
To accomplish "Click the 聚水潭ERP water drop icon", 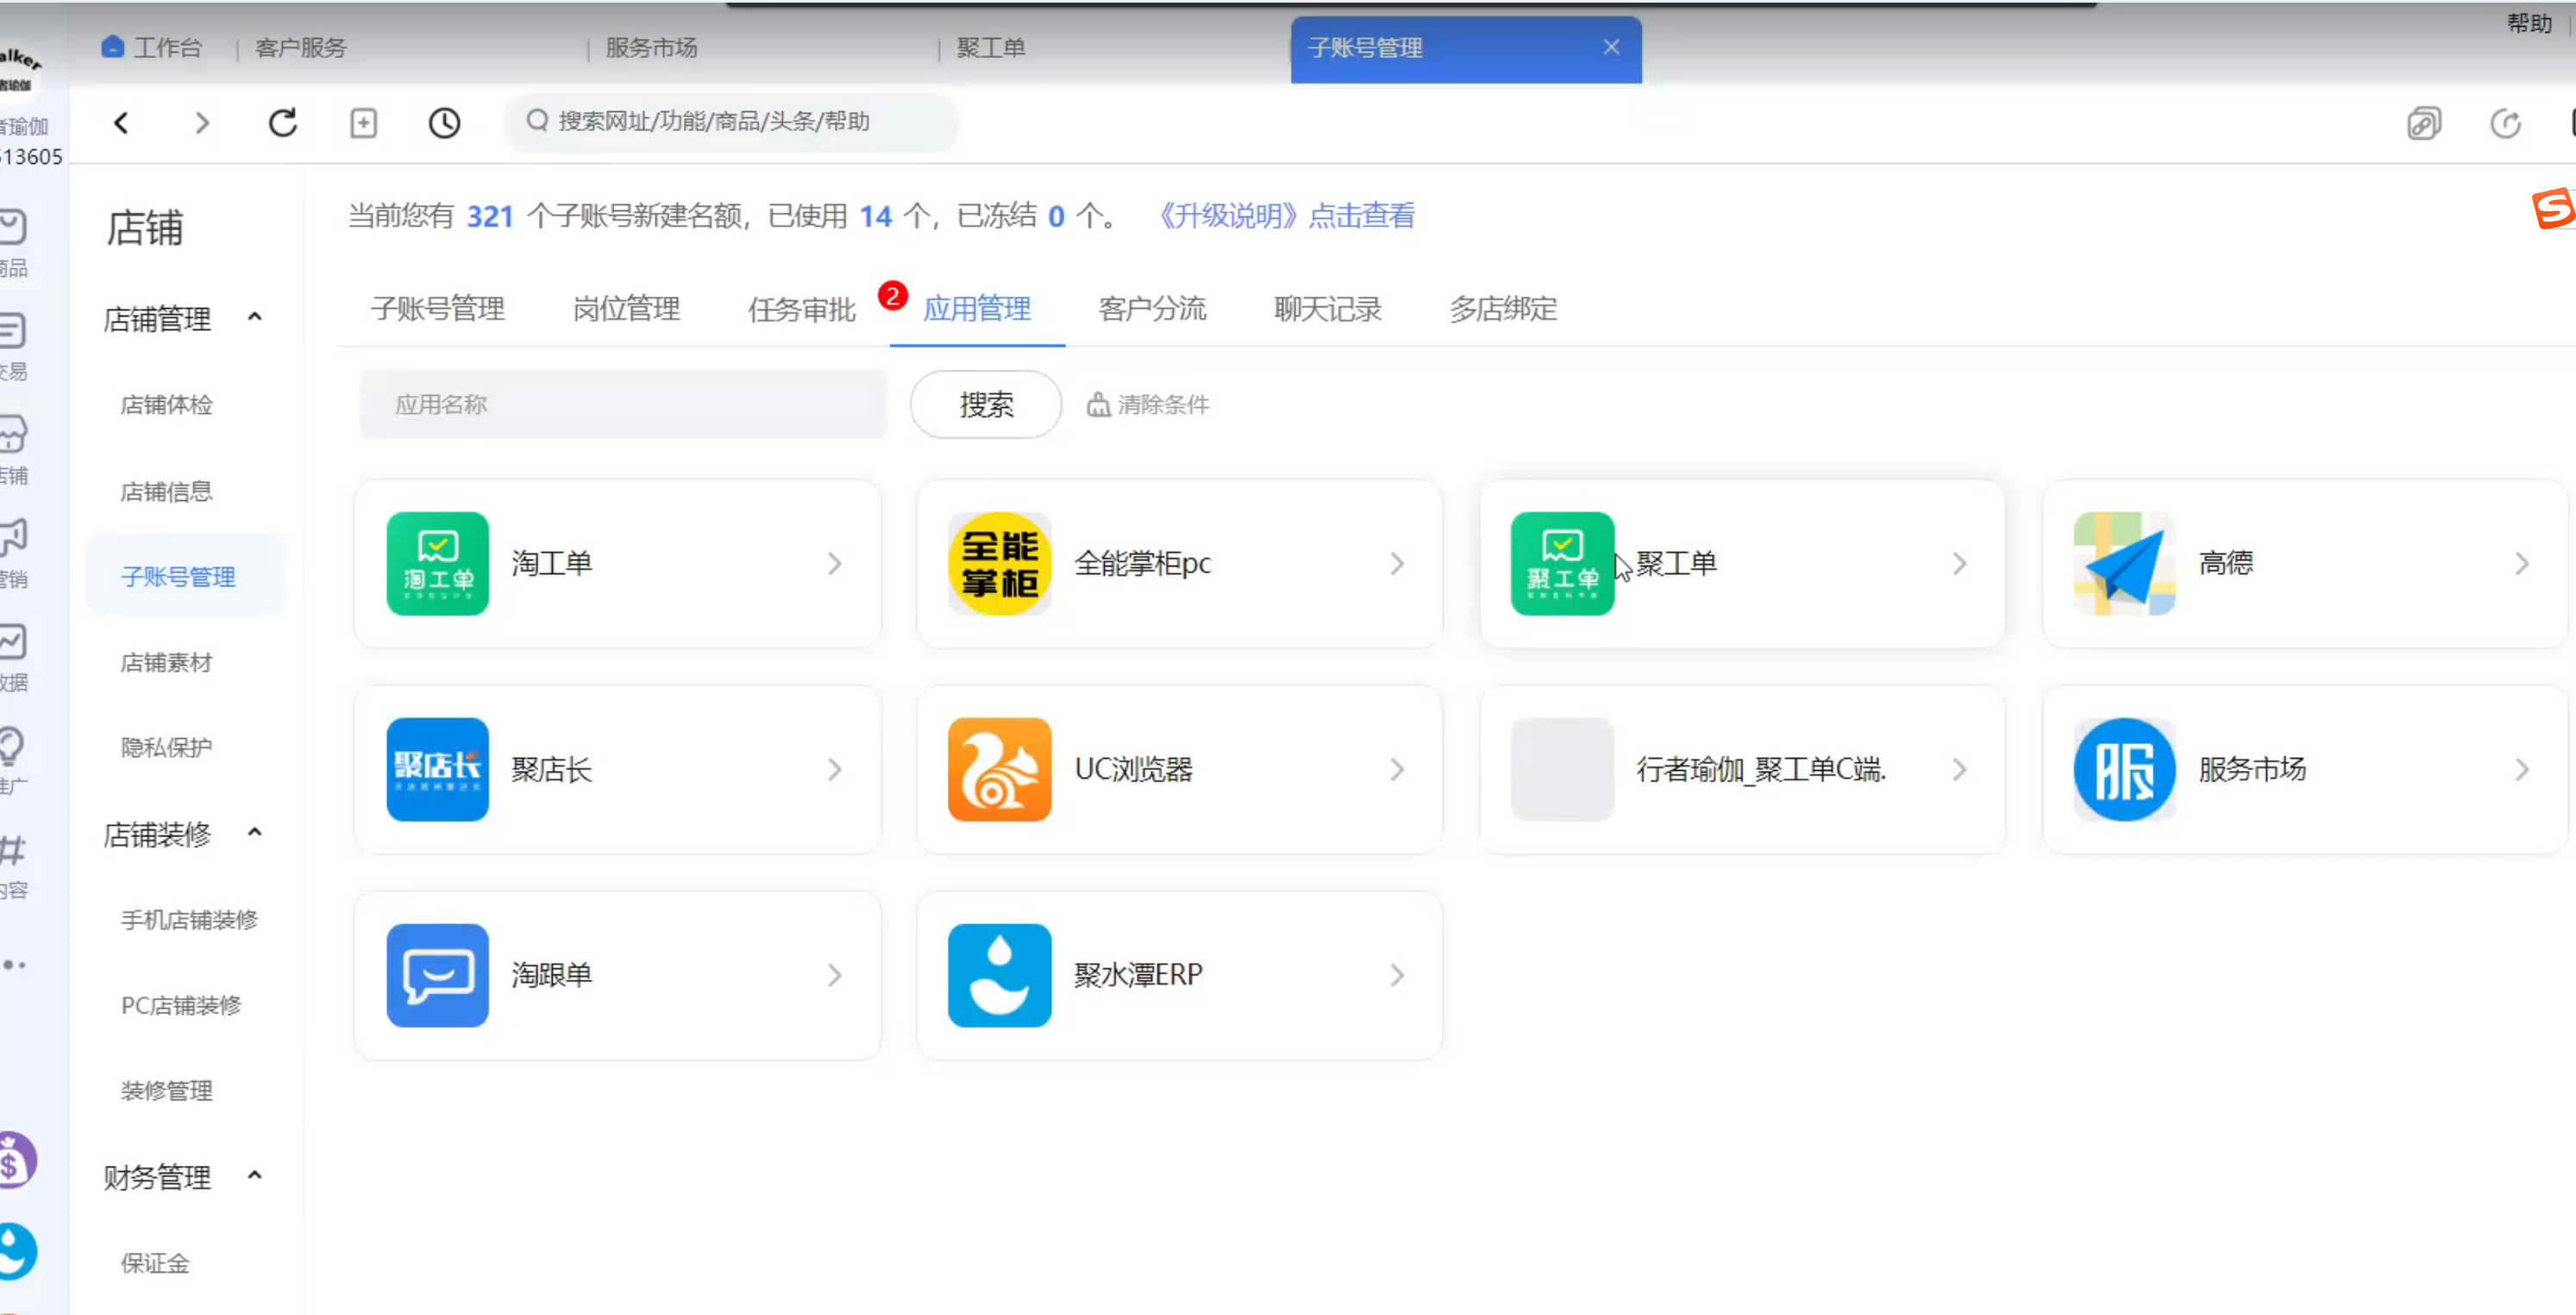I will pyautogui.click(x=999, y=975).
